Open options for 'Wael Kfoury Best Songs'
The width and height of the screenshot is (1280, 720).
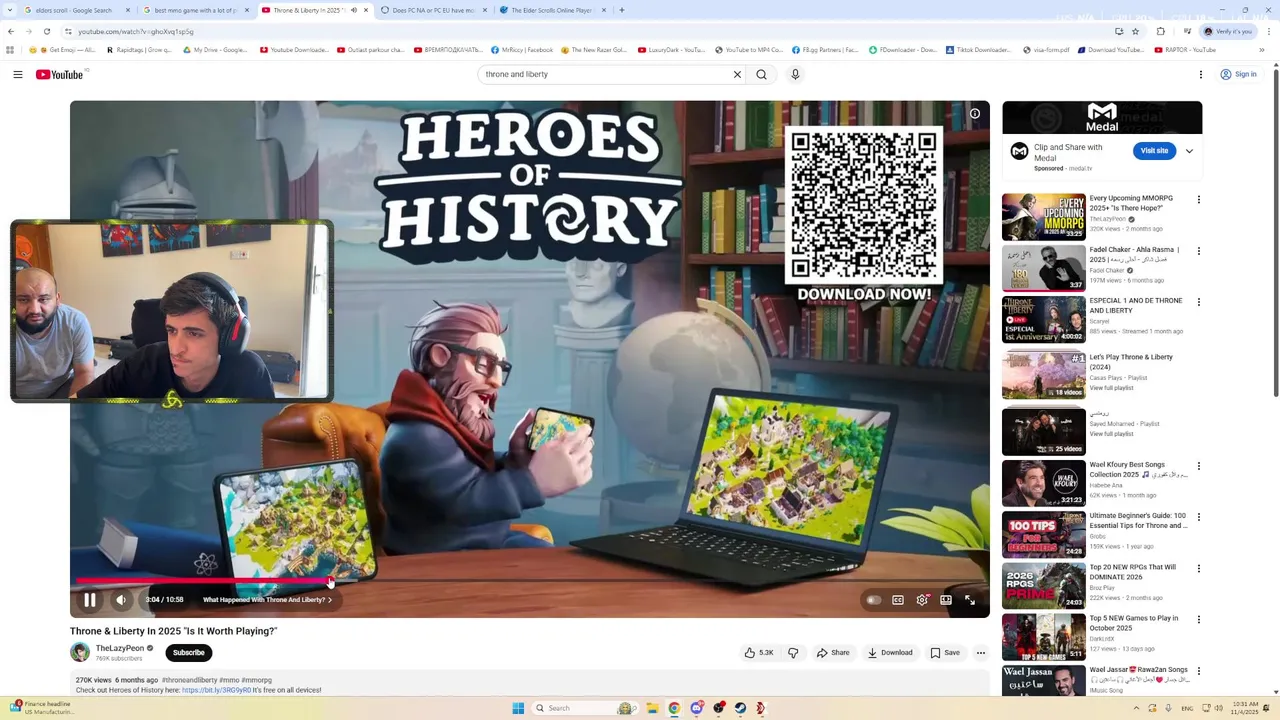pos(1199,466)
